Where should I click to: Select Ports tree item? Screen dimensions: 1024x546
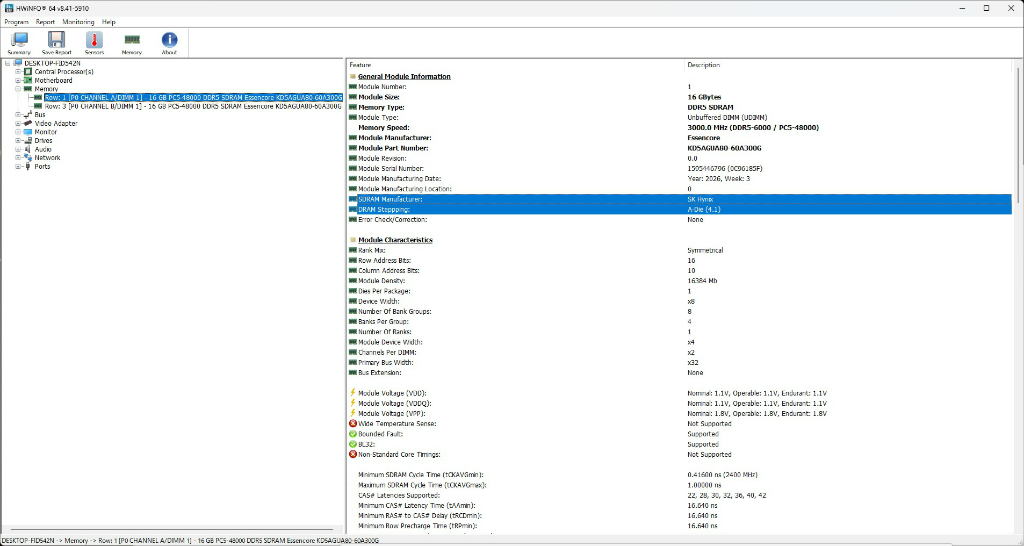click(x=42, y=167)
